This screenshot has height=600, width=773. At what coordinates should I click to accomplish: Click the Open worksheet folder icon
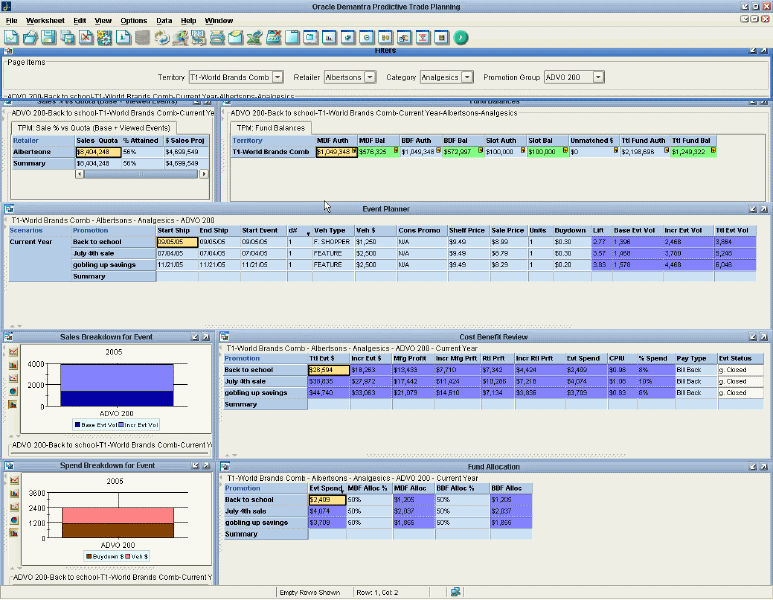[x=30, y=38]
